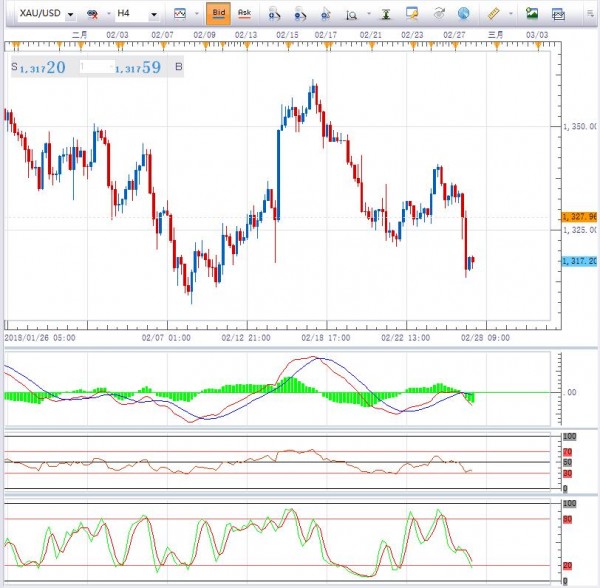Click the S sell price 1,317.20
Screen dimensions: 600x588
click(x=40, y=67)
